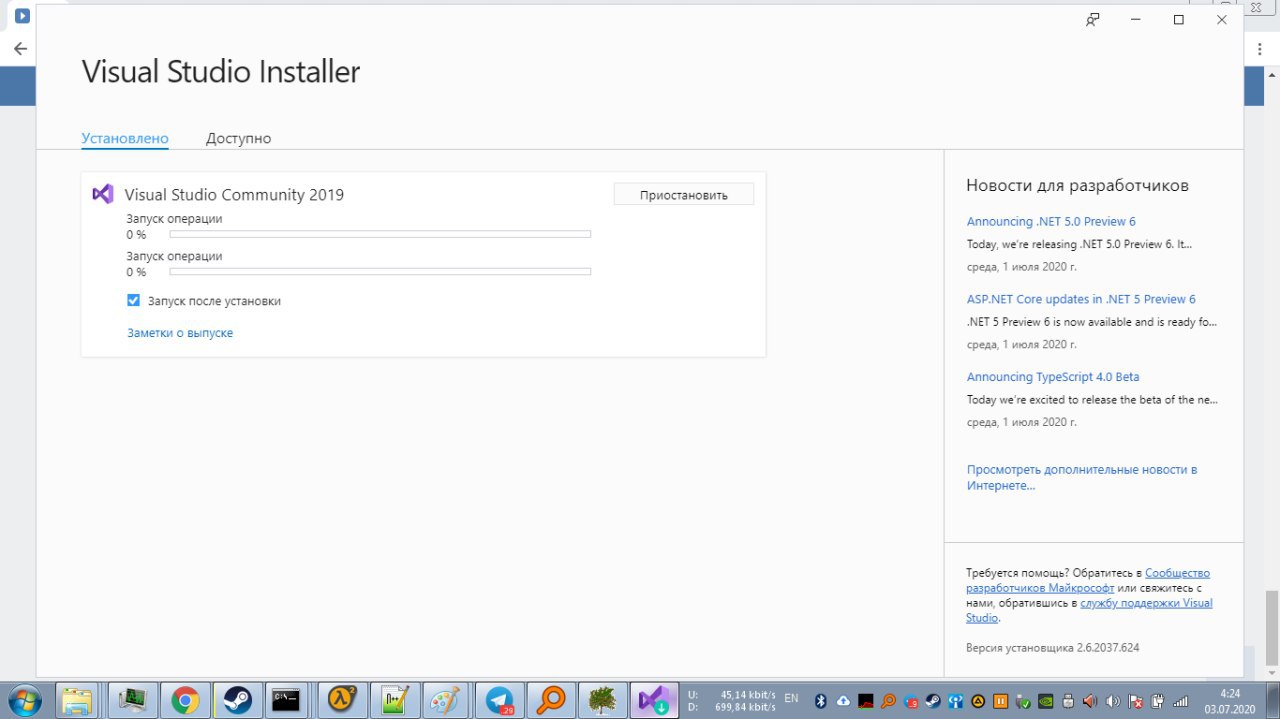1280x719 pixels.
Task: Click the power plug tray icon
Action: (x=1157, y=701)
